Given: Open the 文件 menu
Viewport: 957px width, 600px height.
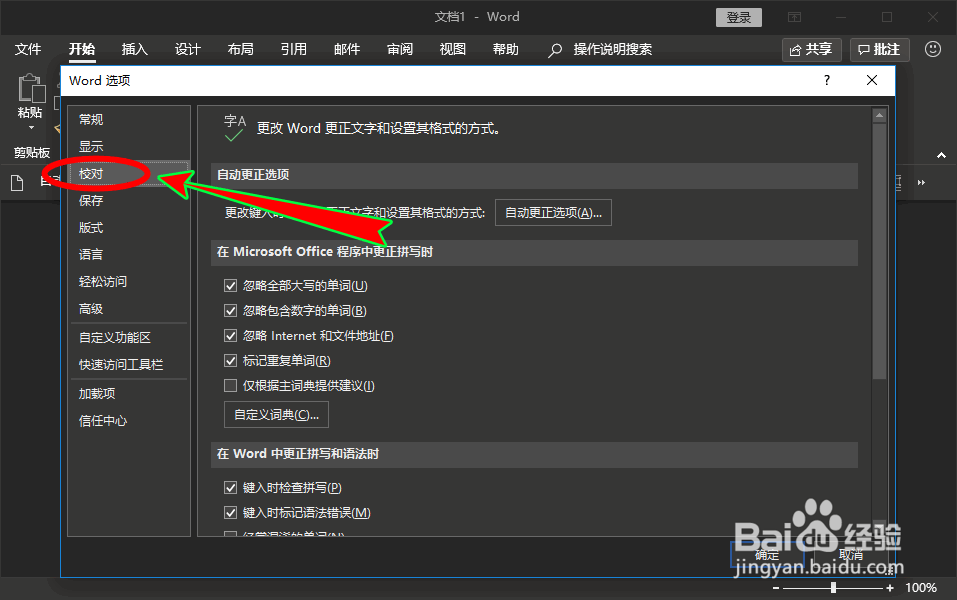Looking at the screenshot, I should pos(28,49).
